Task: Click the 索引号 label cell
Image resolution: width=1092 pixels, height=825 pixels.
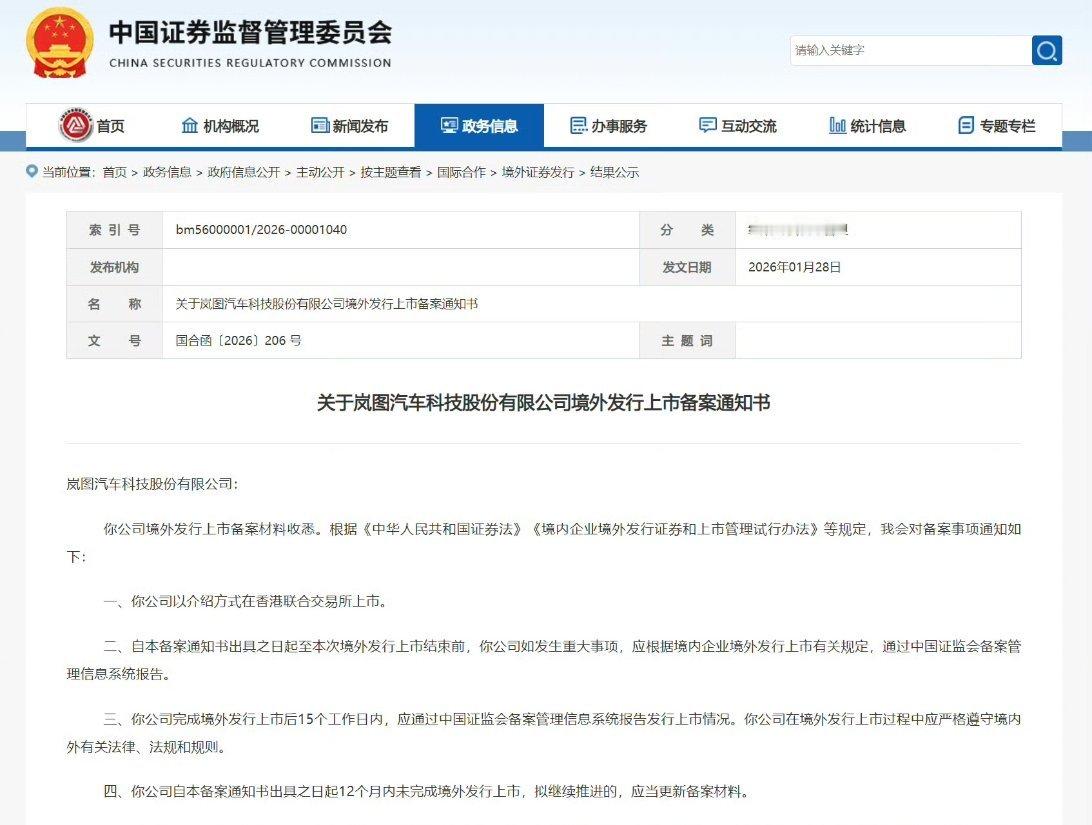Action: [115, 230]
